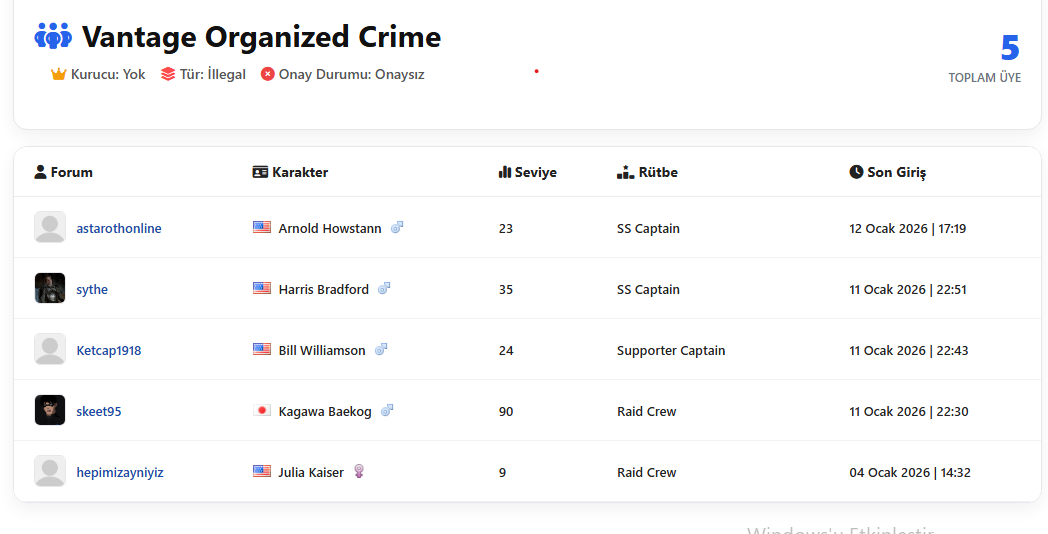This screenshot has width=1048, height=534.
Task: Click the Karakter column header
Action: tap(290, 172)
